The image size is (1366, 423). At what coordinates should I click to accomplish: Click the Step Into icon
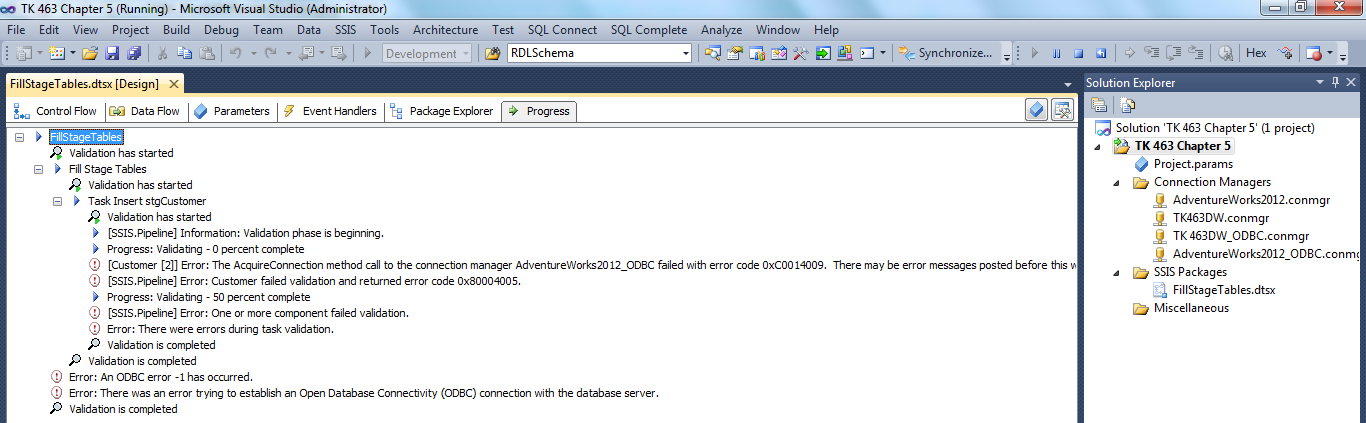click(1152, 53)
